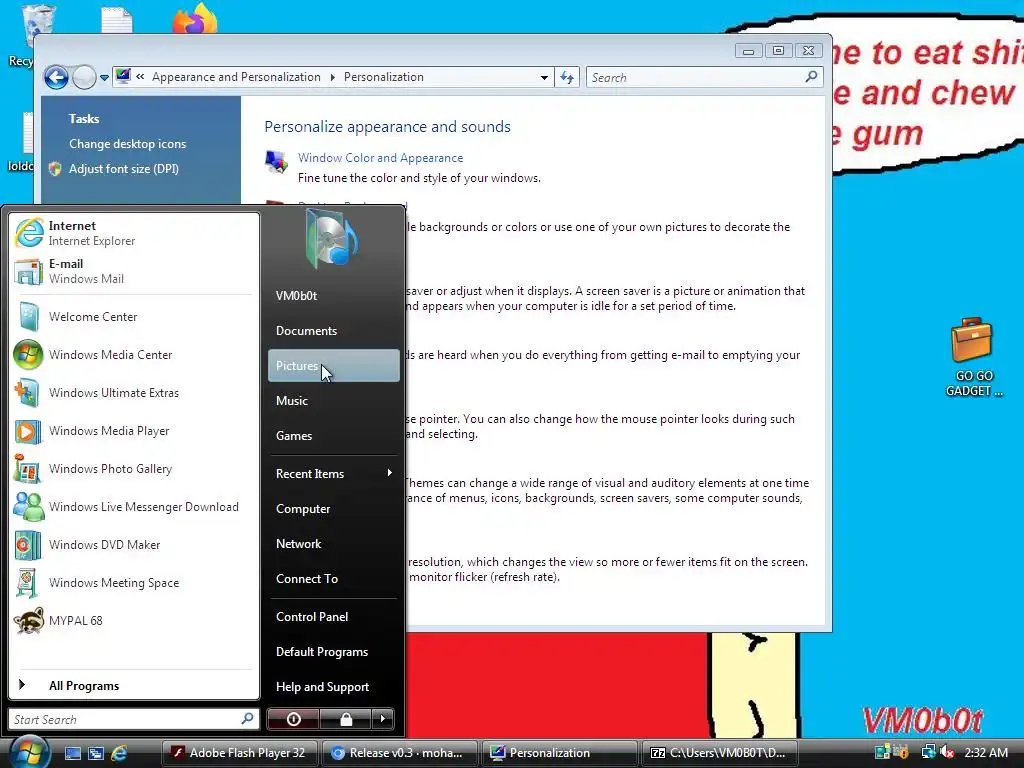
Task: Open VM0b0t user folder
Action: point(333,295)
